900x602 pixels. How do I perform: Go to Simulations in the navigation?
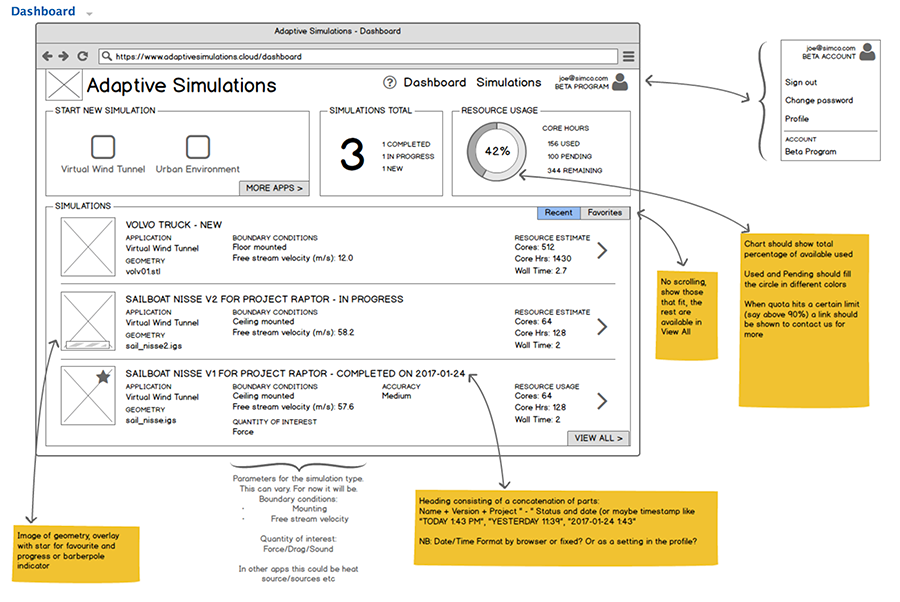(509, 83)
